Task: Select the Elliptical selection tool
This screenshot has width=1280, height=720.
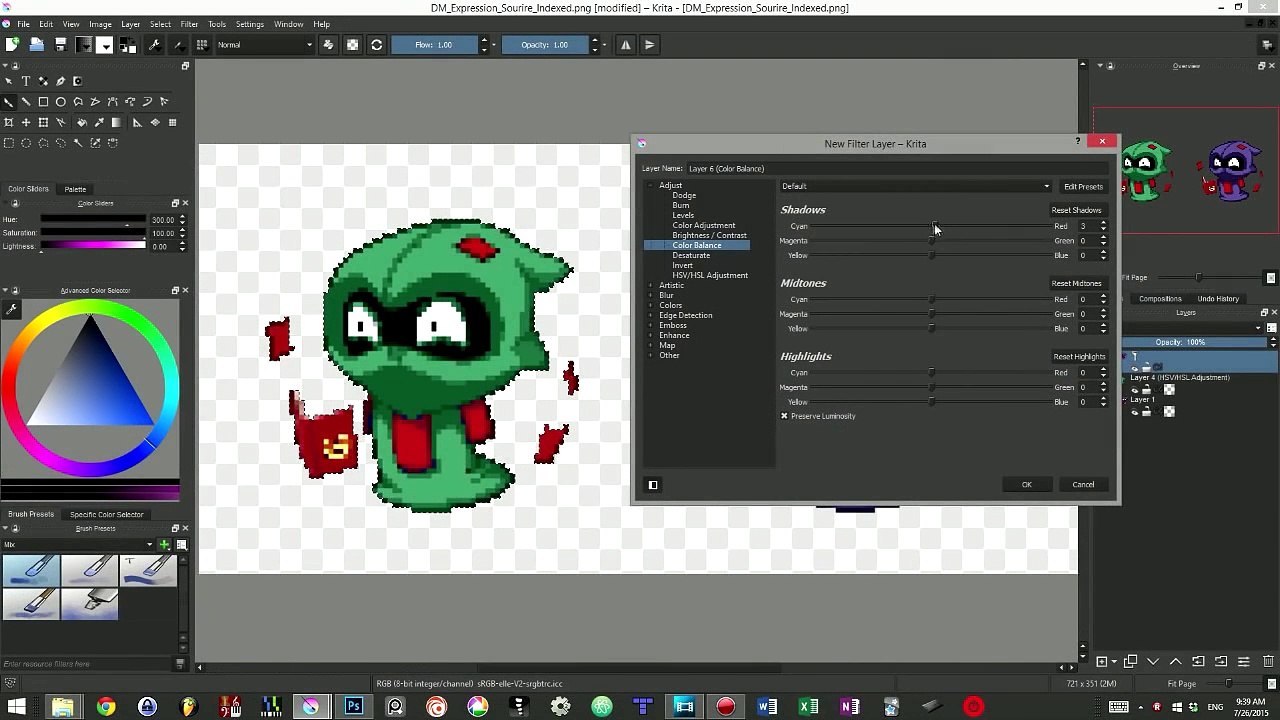Action: (26, 143)
